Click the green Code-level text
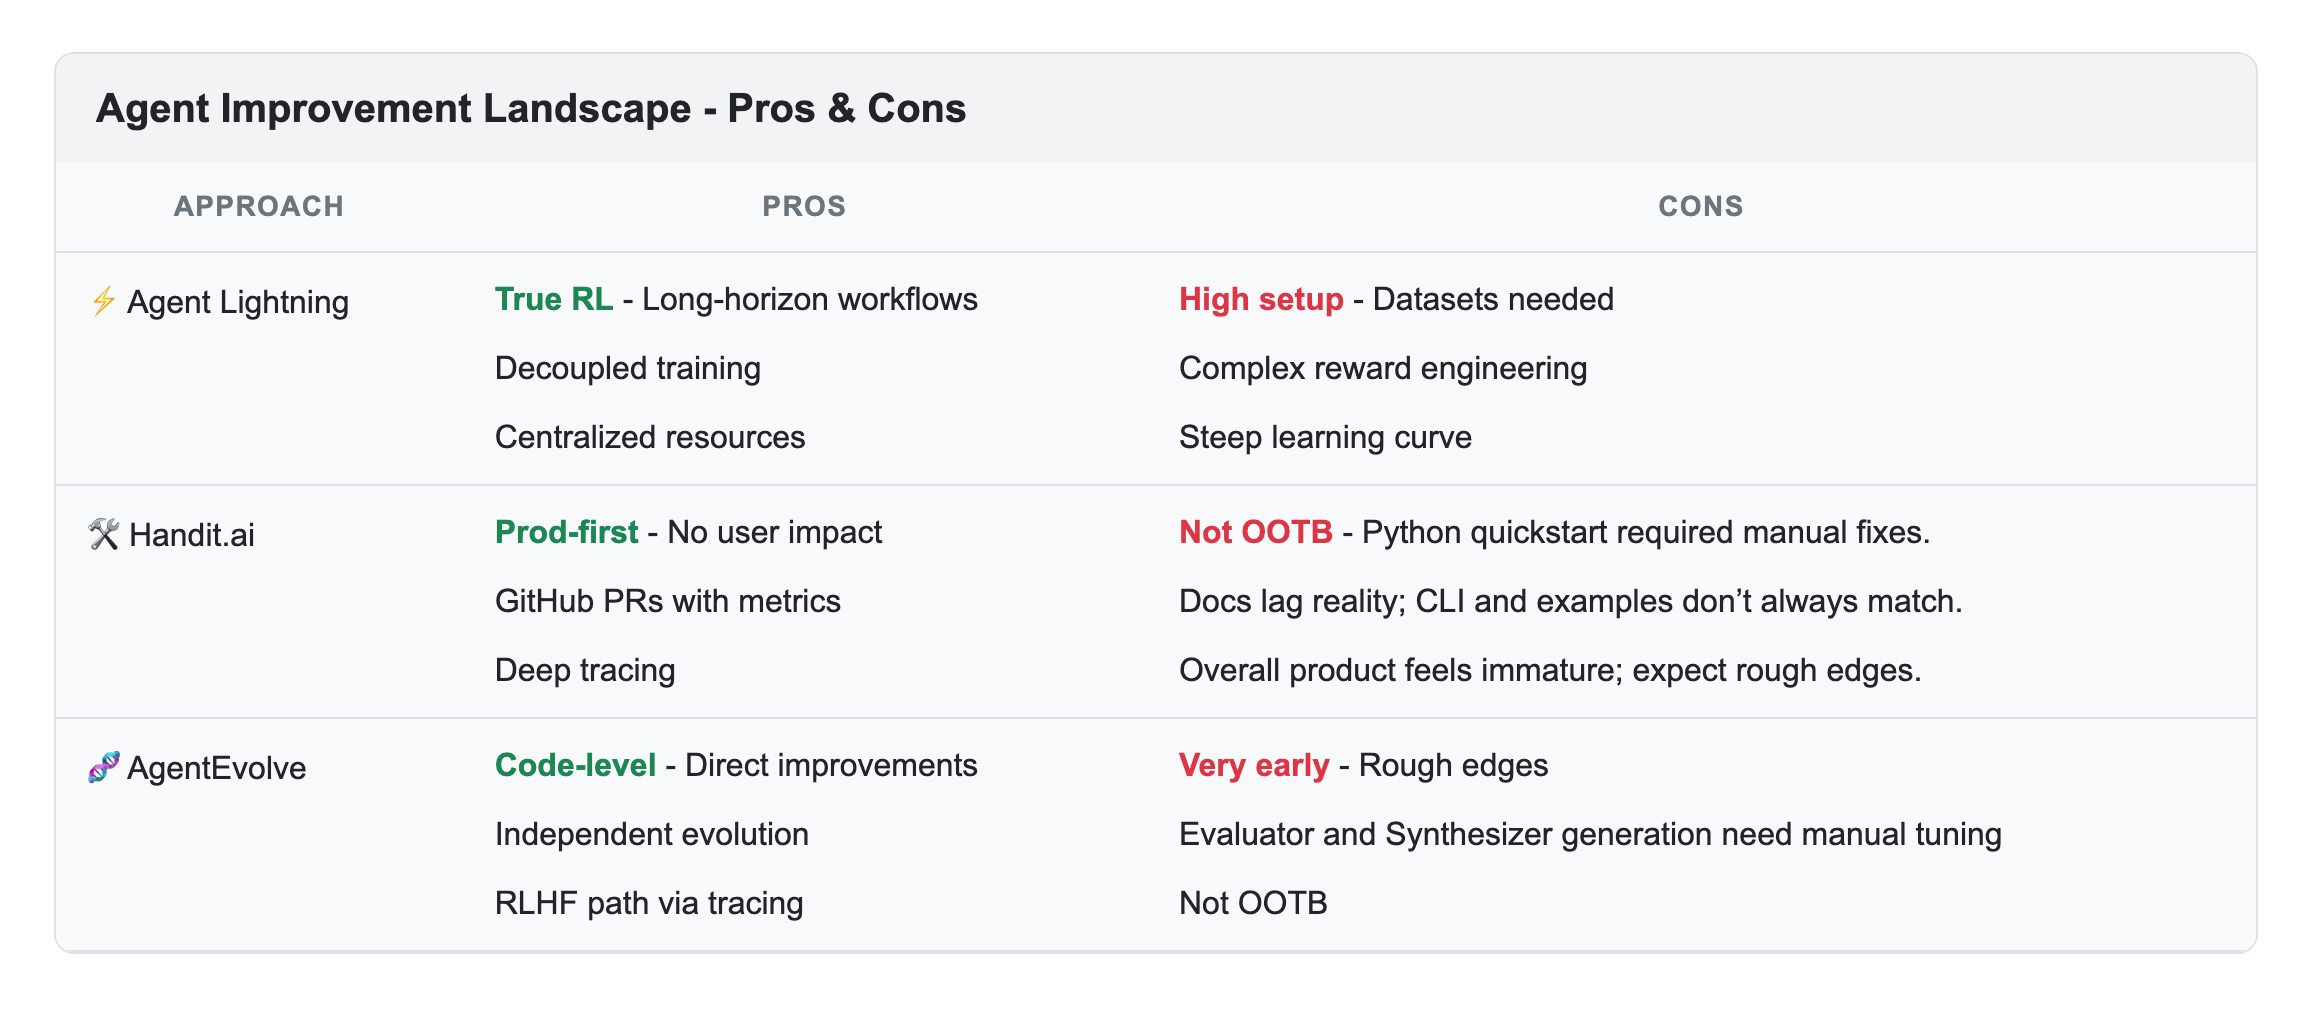This screenshot has height=1020, width=2310. point(575,765)
